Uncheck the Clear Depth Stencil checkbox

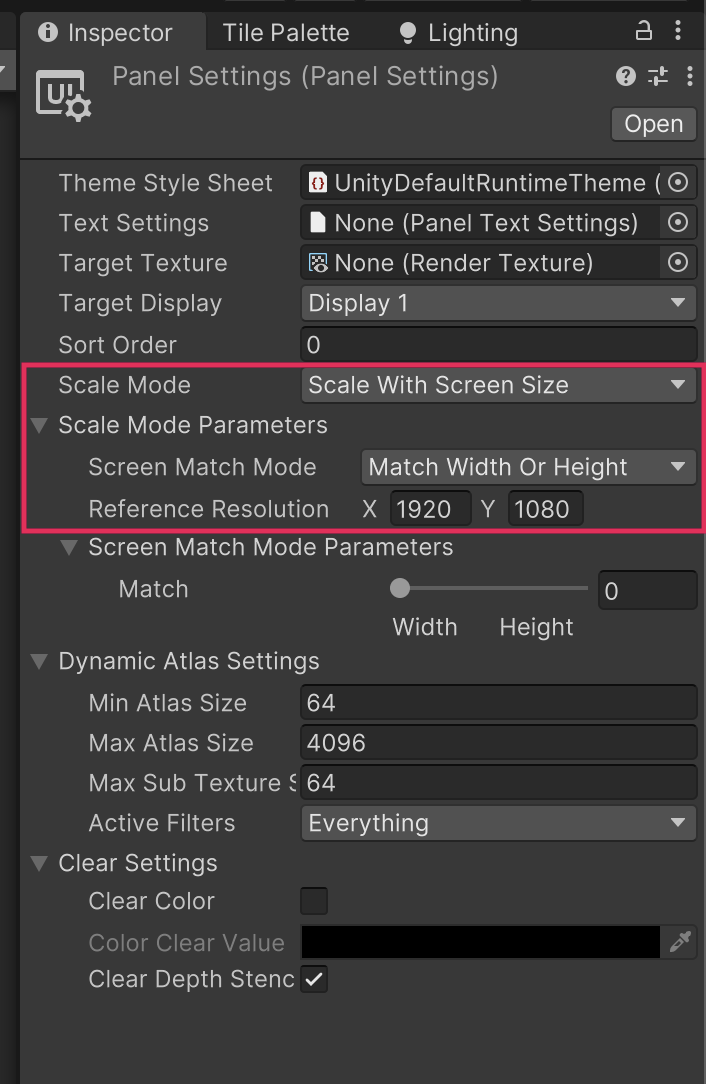click(314, 979)
